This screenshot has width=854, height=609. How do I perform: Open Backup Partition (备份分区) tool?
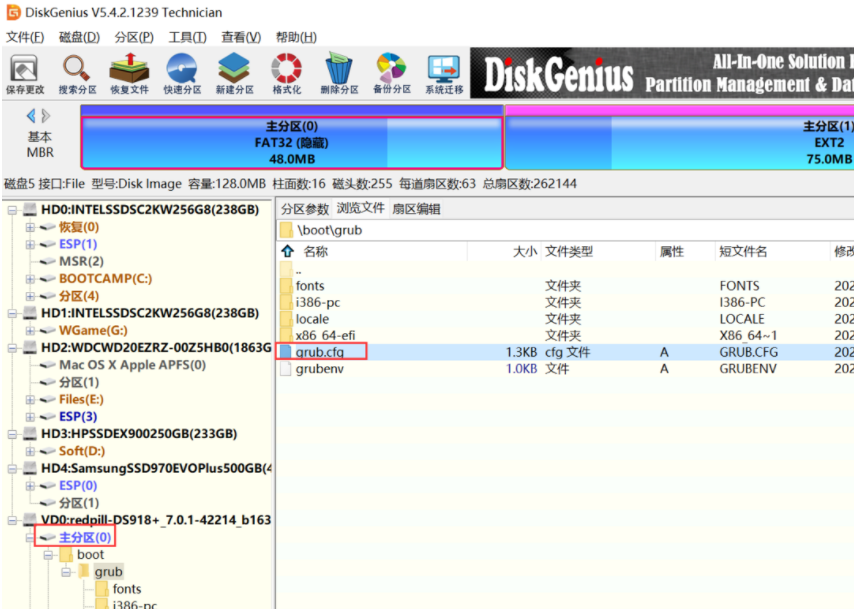392,74
